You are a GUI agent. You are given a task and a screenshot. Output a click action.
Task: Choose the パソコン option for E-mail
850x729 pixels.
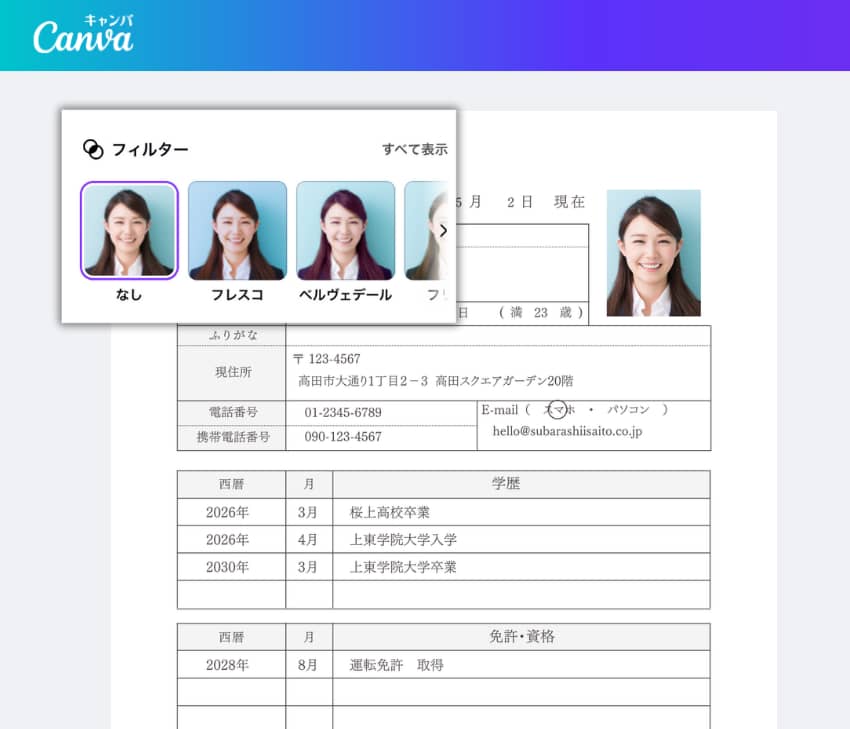pyautogui.click(x=628, y=409)
